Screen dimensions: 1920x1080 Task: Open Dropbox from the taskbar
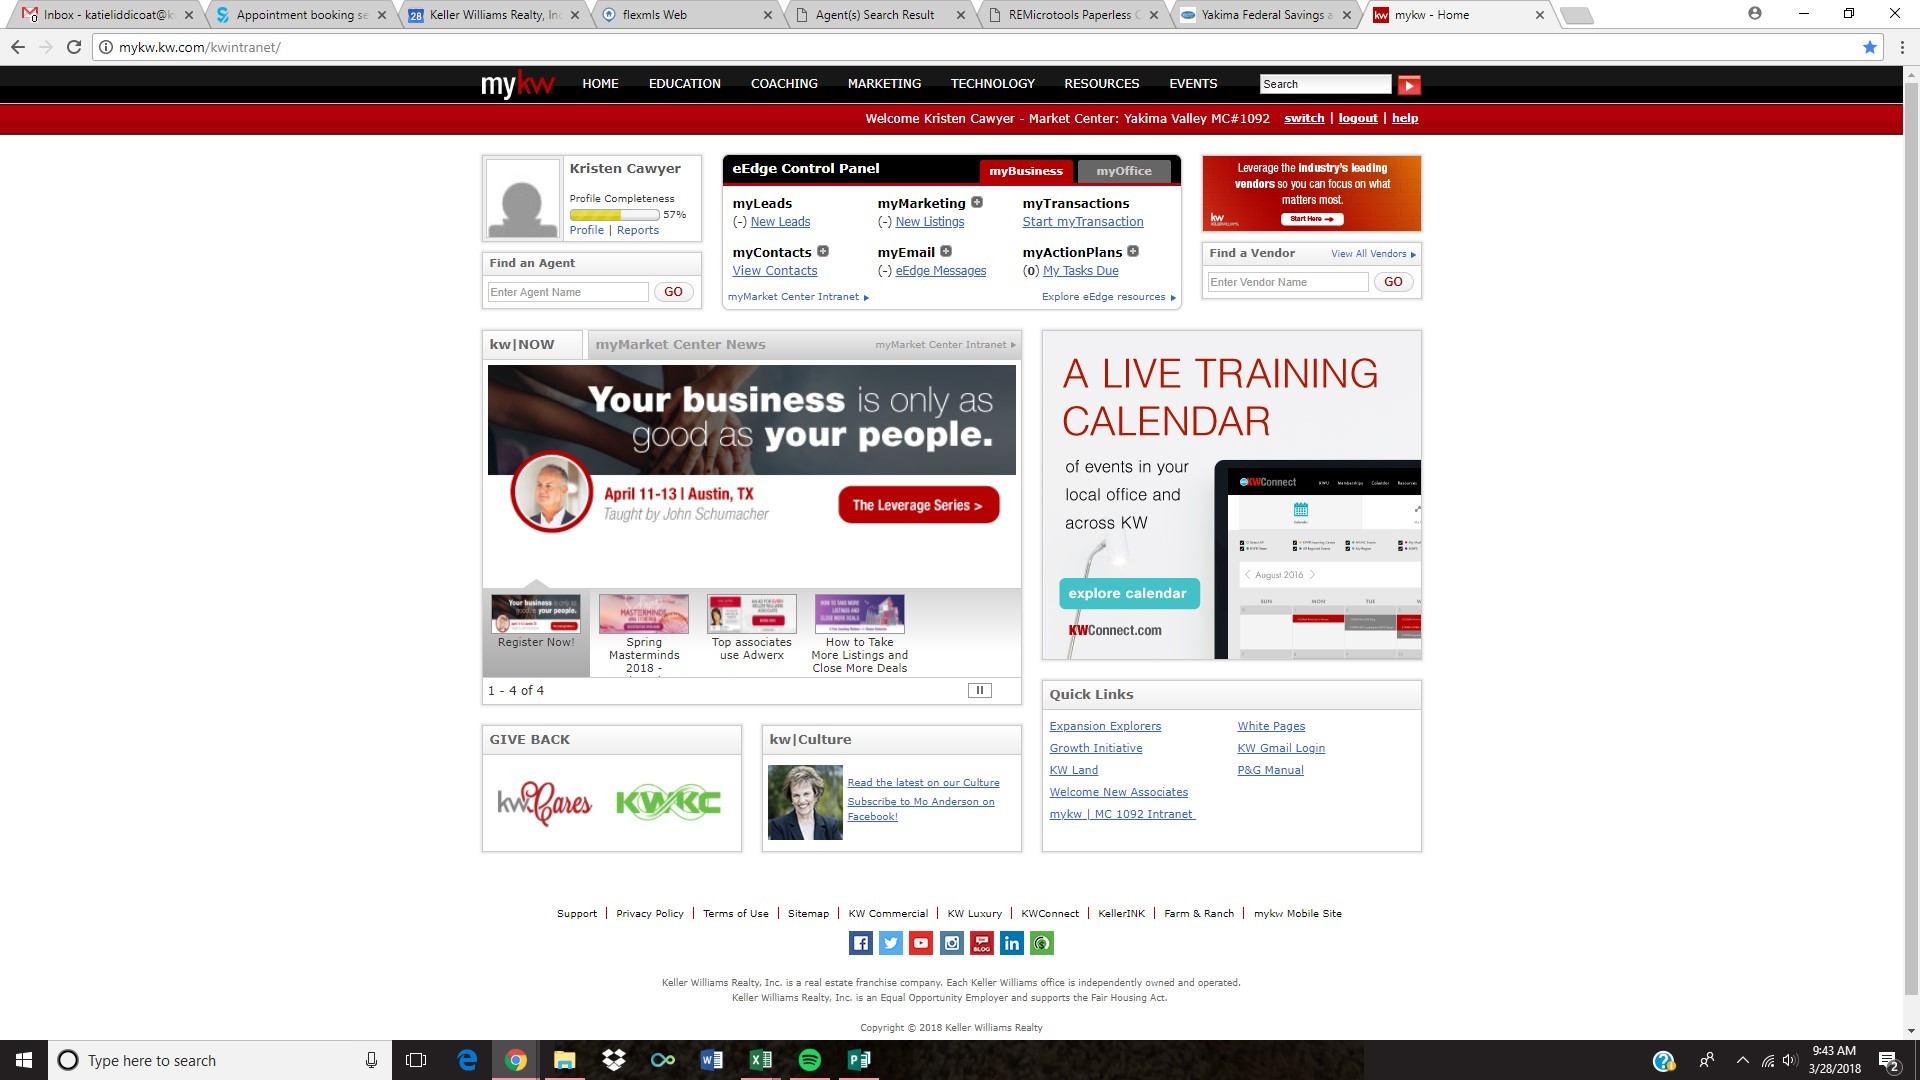[x=614, y=1060]
